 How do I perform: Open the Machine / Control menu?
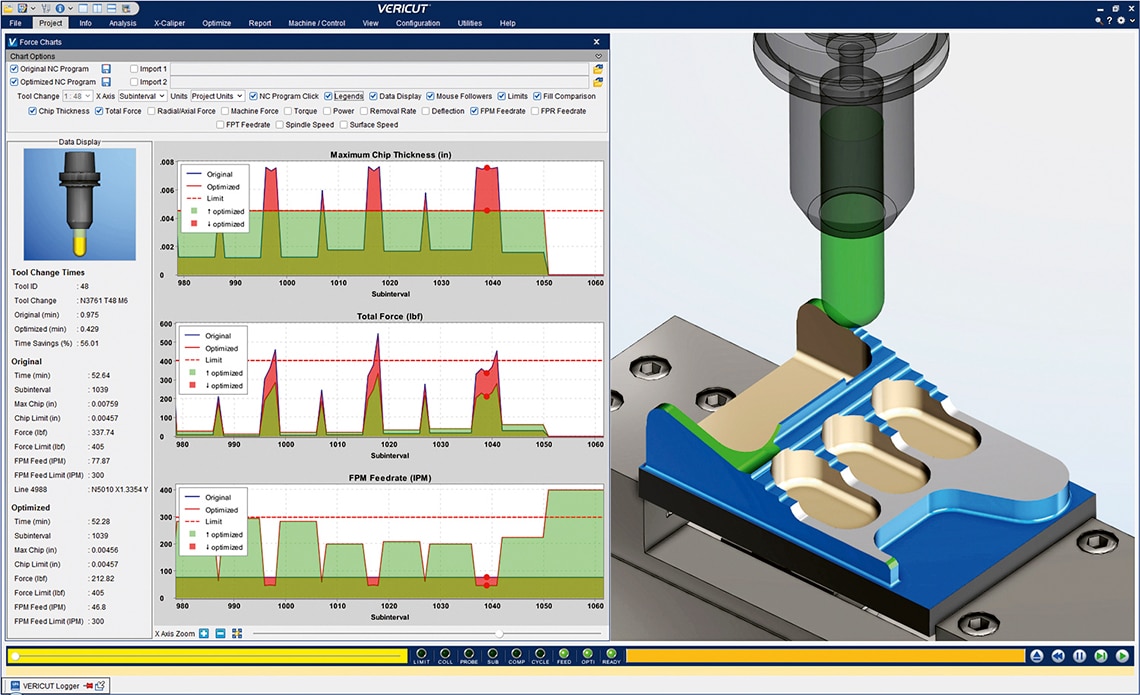[316, 23]
